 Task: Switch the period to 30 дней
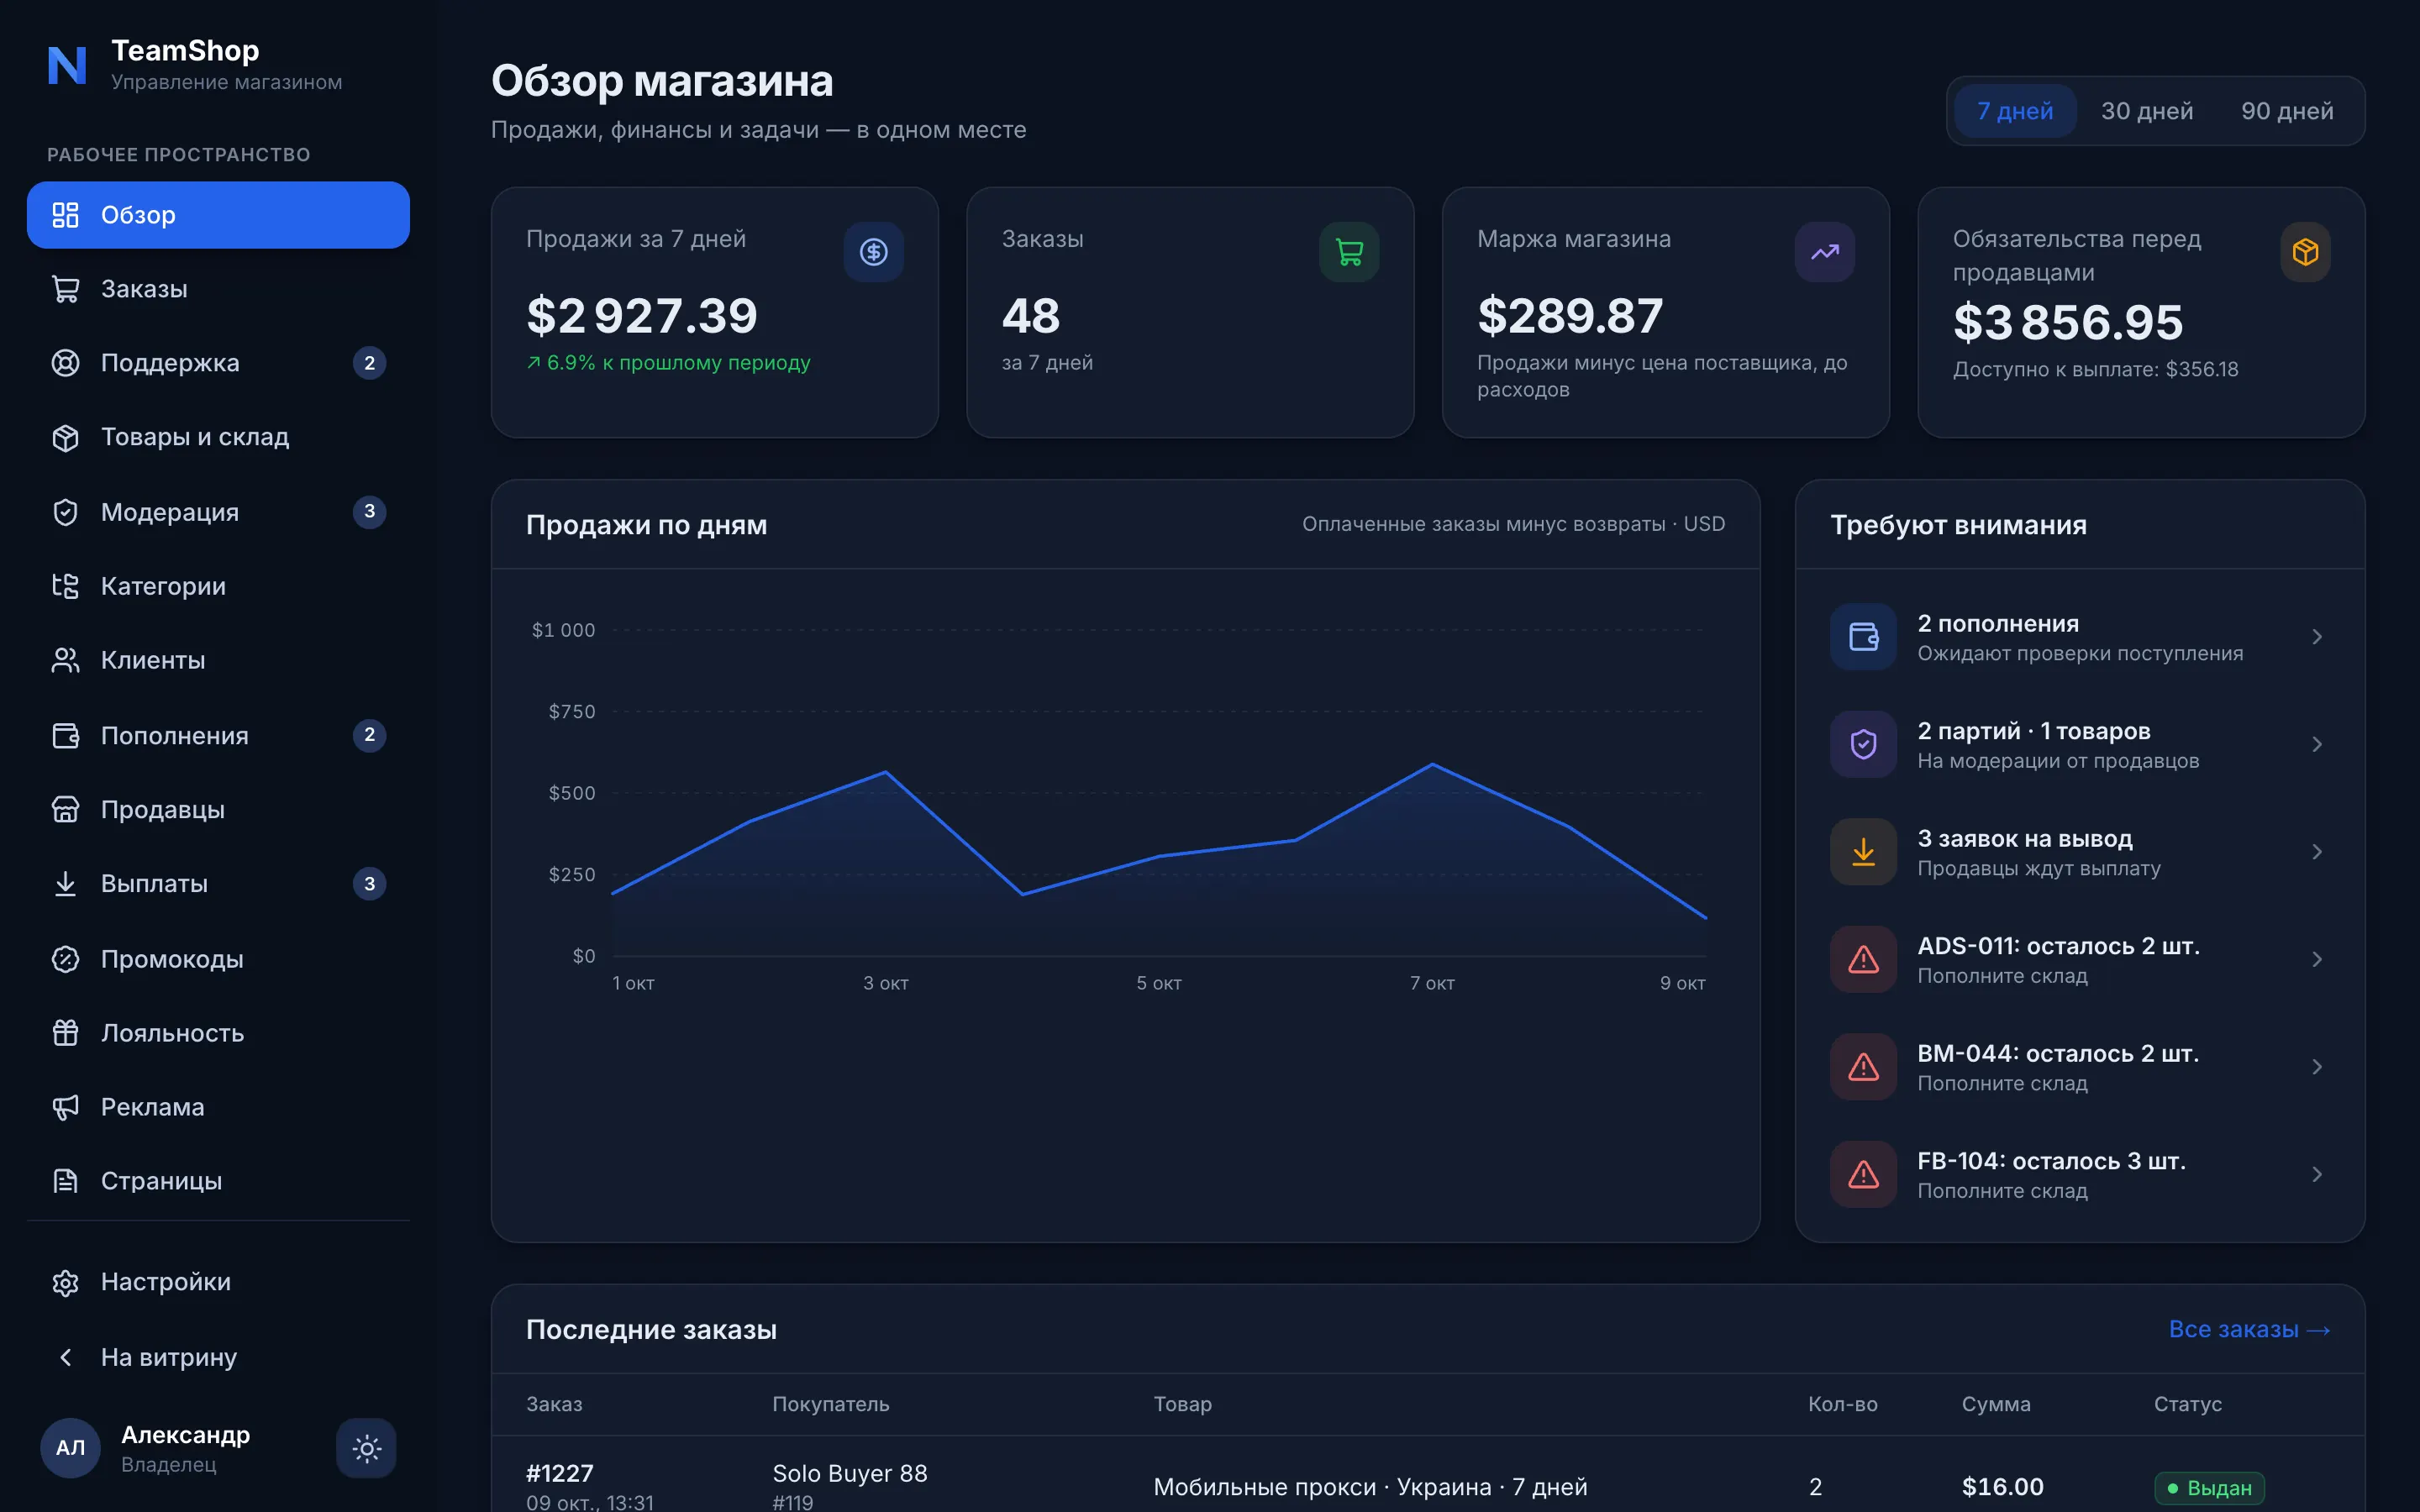pos(2147,111)
